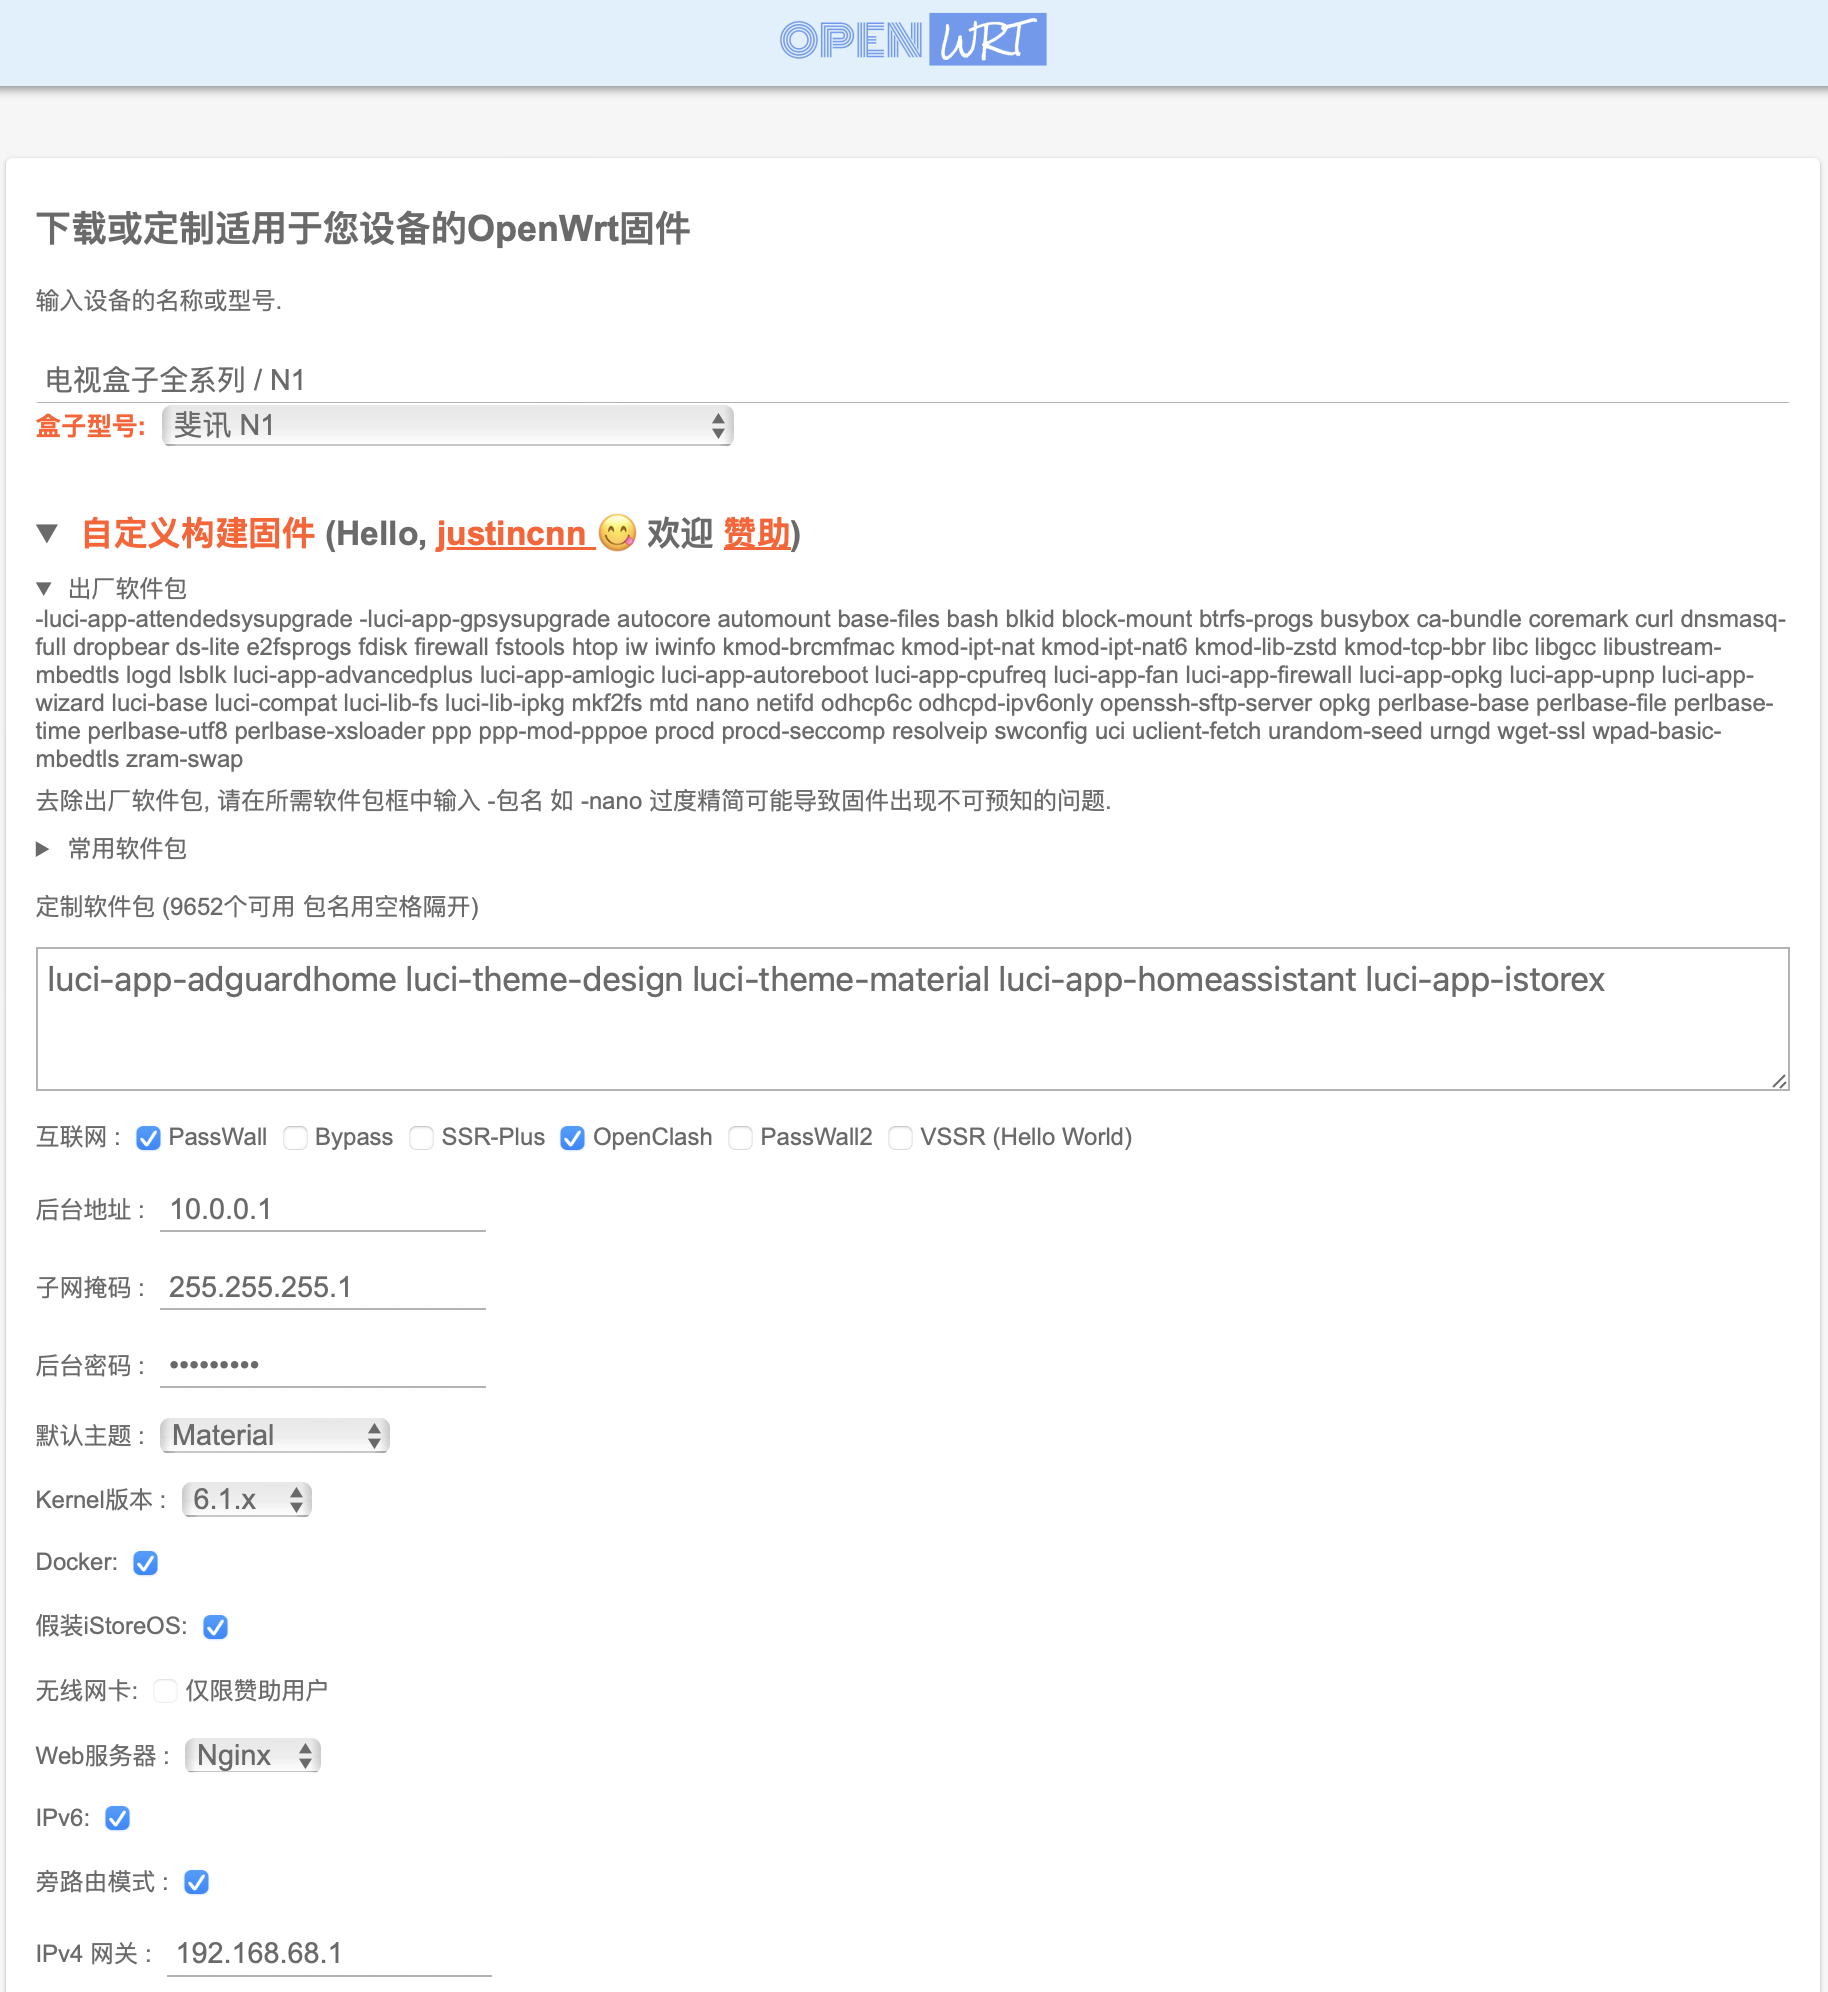Click the 子网掩码 field
Image resolution: width=1828 pixels, height=1992 pixels.
tap(323, 1288)
